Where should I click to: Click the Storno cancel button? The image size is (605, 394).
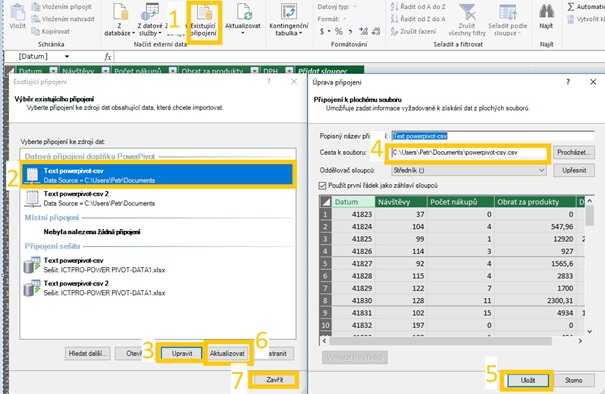click(573, 380)
